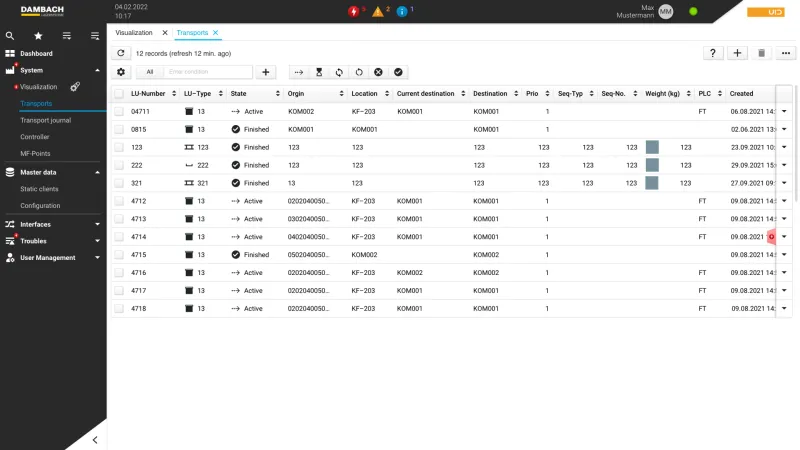Click the All filter button
800x450 pixels.
click(149, 72)
